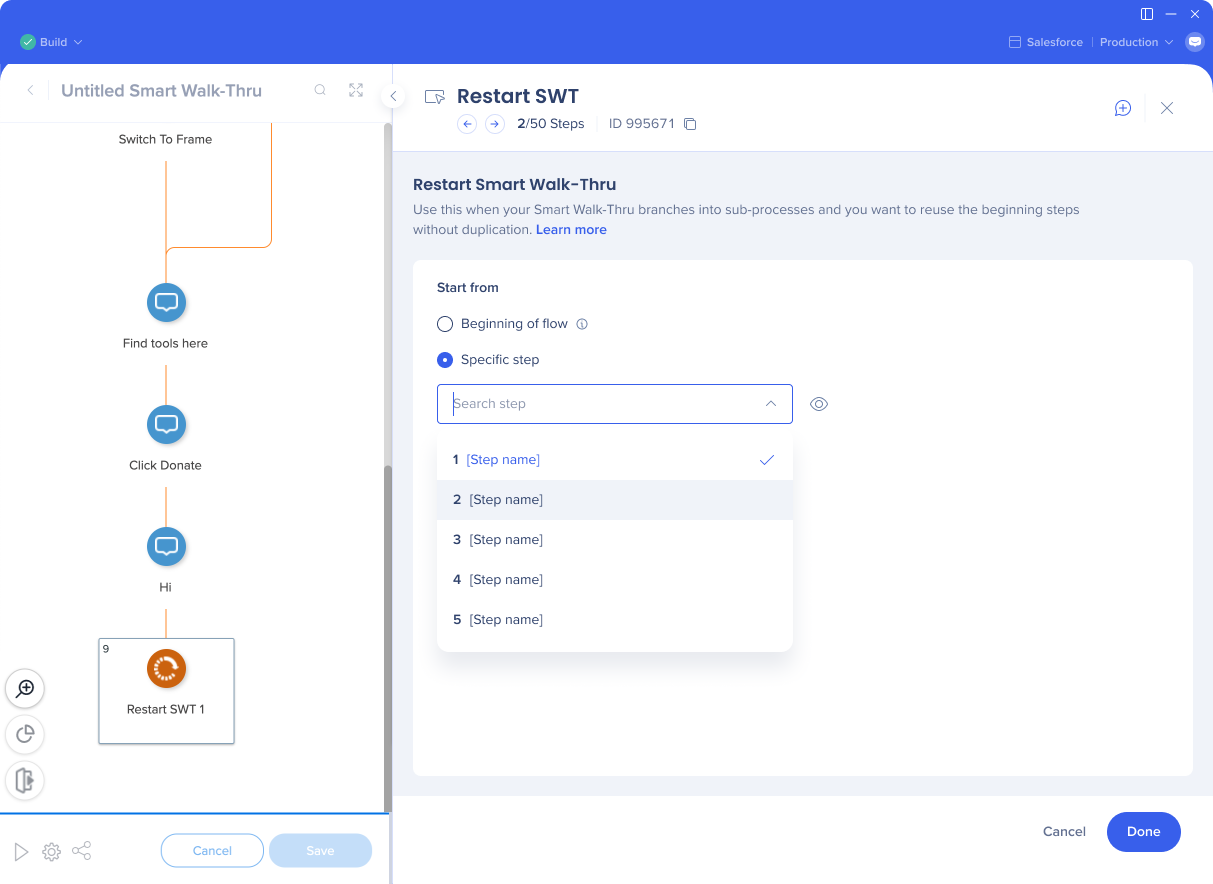Viewport: 1213px width, 884px height.
Task: Open the Learn more link
Action: pyautogui.click(x=571, y=230)
